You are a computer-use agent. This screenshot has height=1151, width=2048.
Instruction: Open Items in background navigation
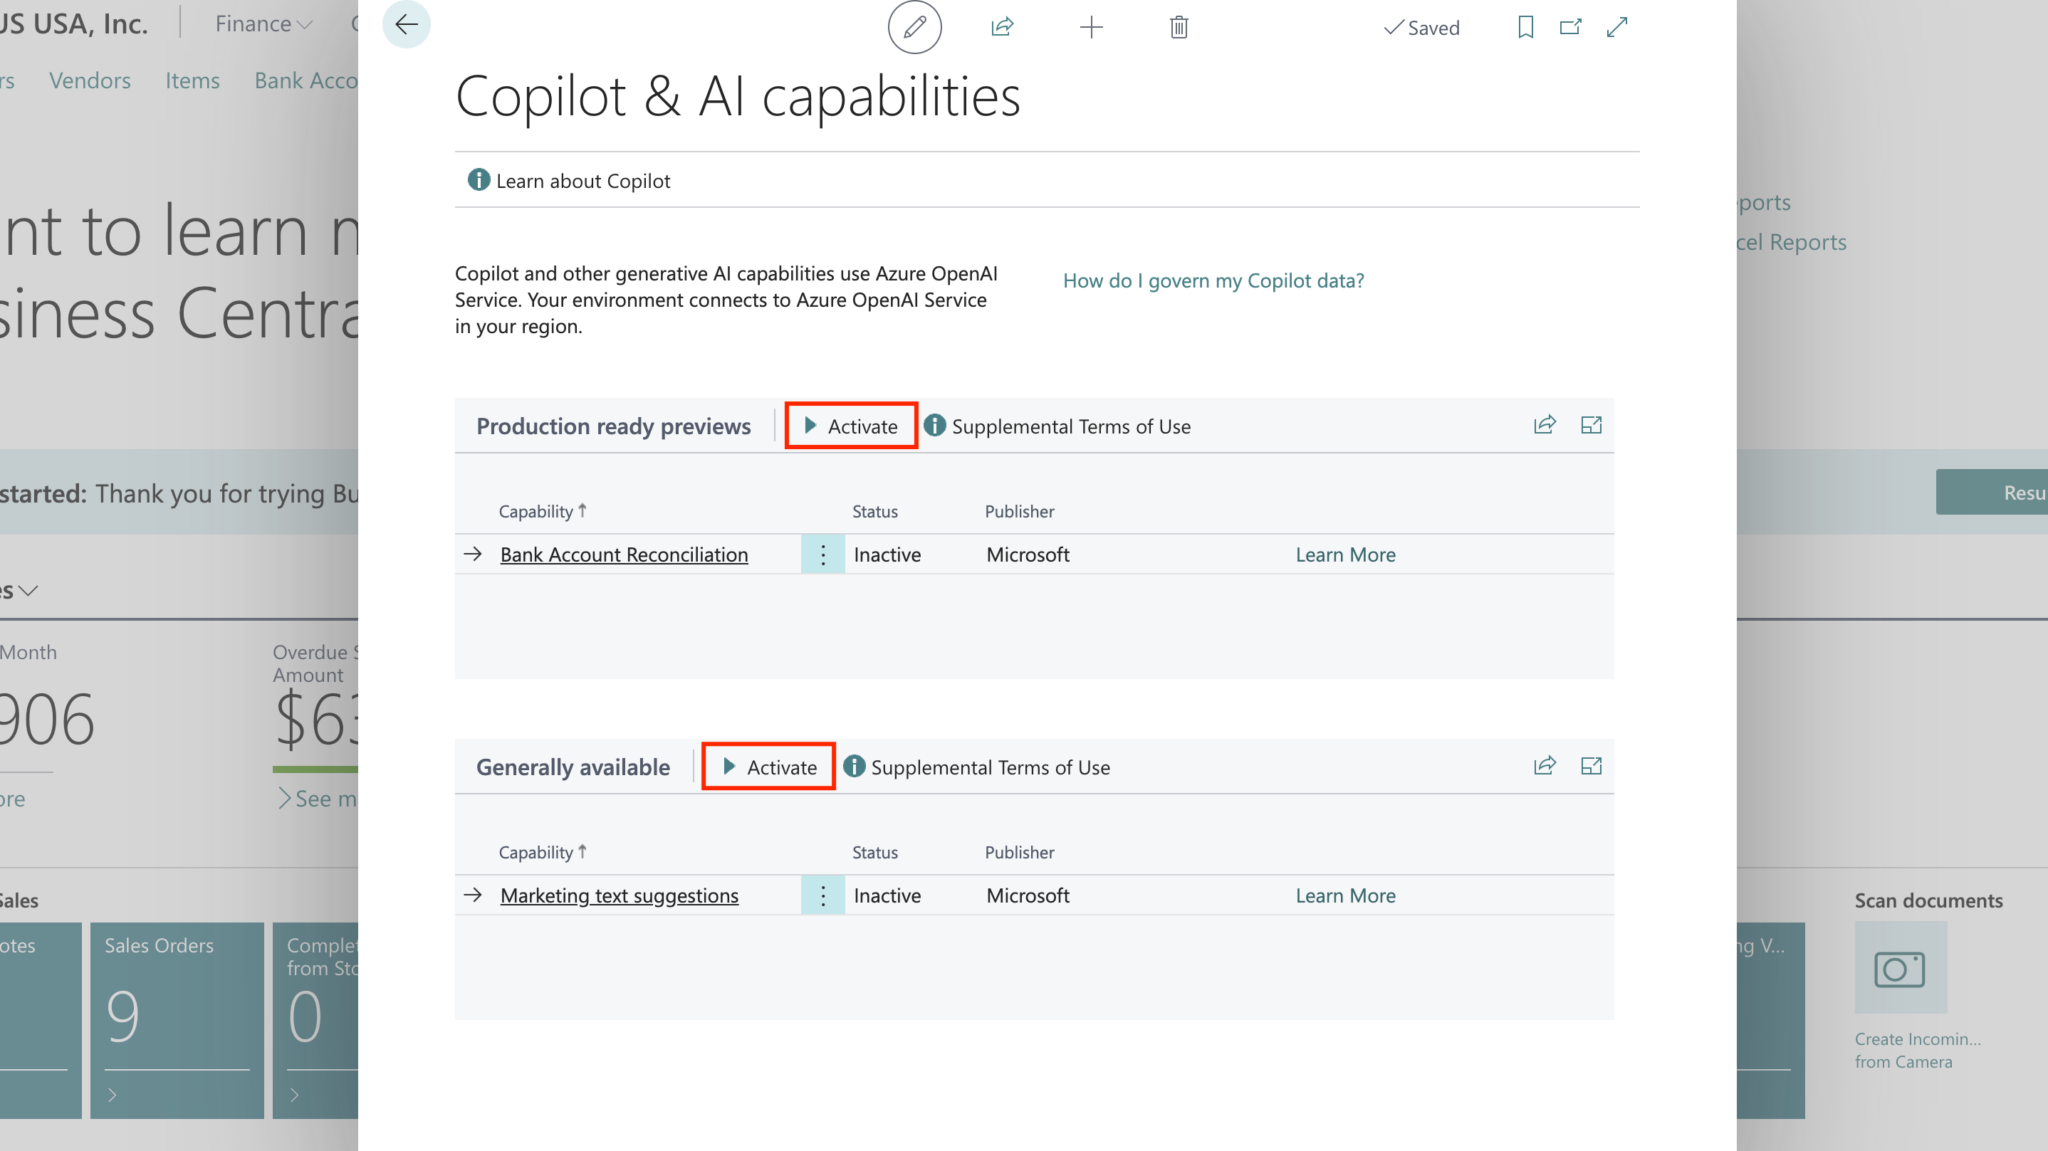point(192,81)
